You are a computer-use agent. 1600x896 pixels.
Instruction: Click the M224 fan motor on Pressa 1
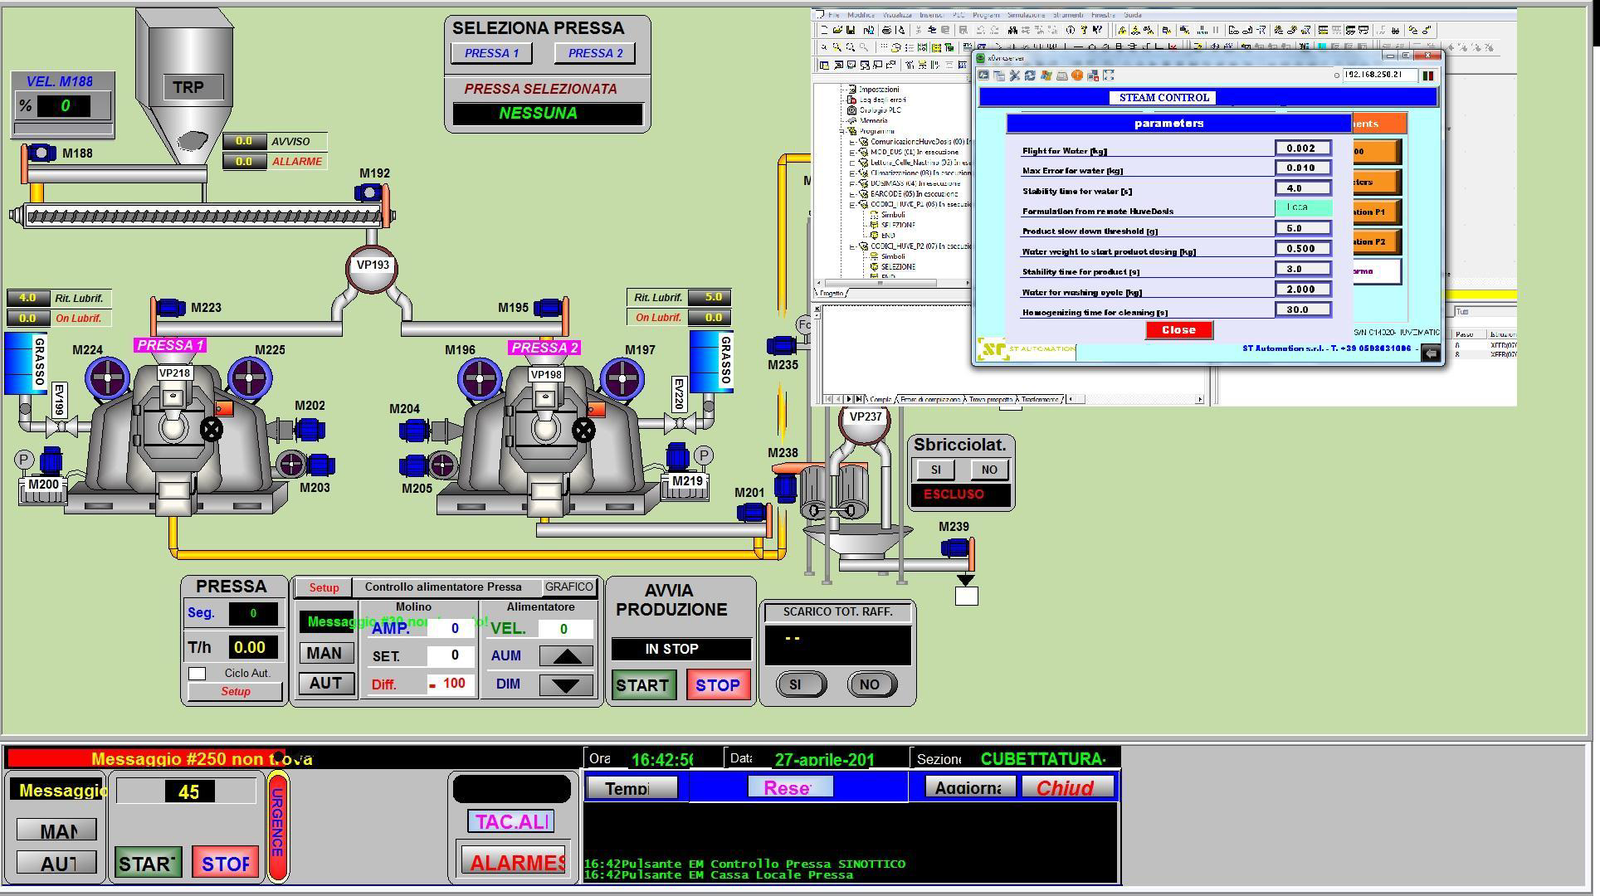click(107, 379)
